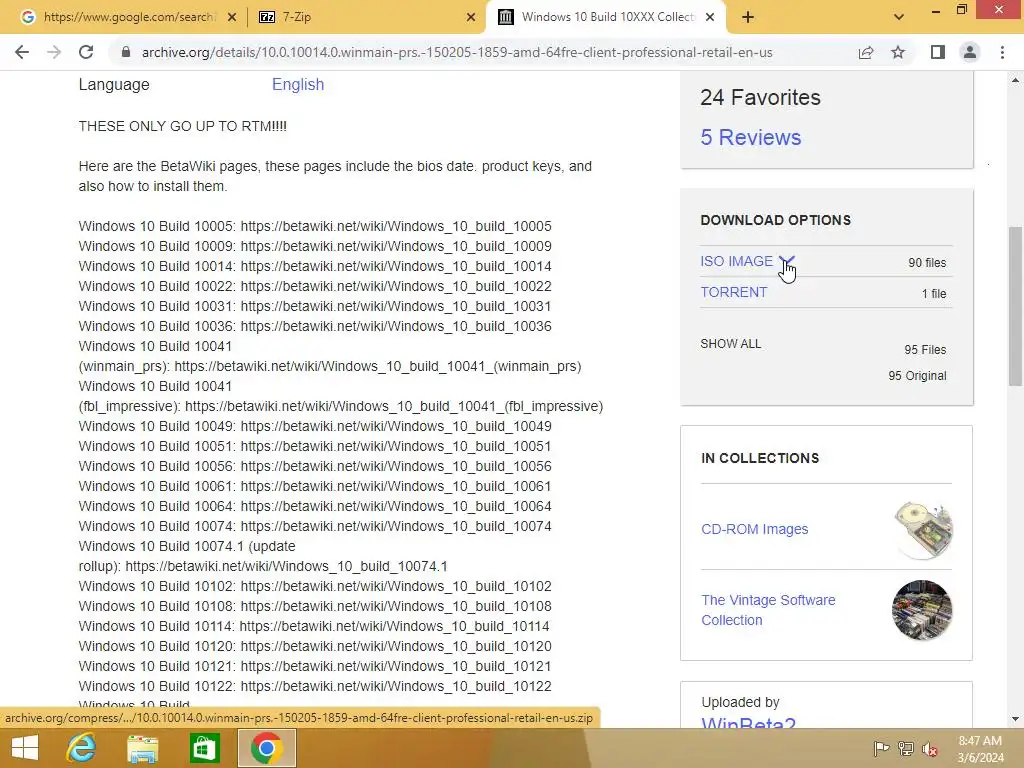Close the 7-Zip tab
Screen dimensions: 1024x768
pos(471,17)
